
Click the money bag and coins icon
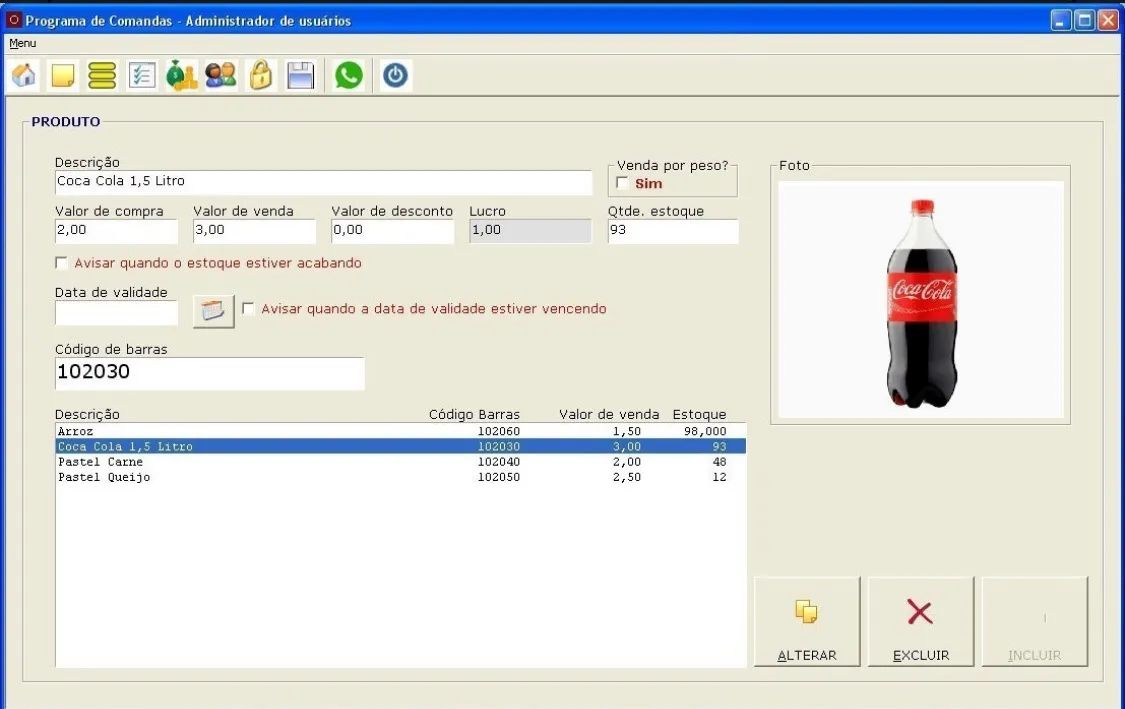181,76
